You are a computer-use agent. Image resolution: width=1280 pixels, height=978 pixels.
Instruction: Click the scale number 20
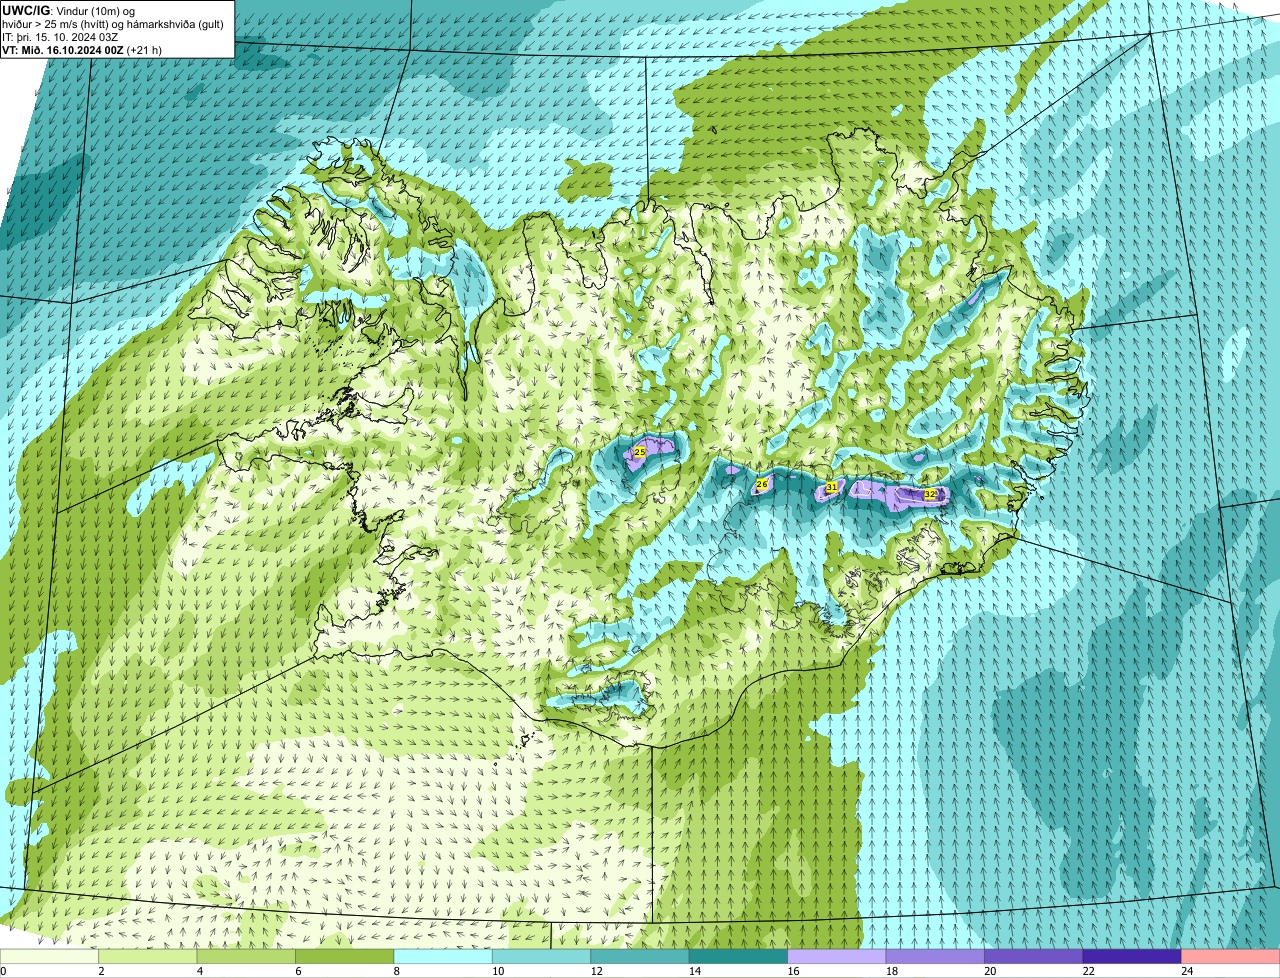(989, 971)
